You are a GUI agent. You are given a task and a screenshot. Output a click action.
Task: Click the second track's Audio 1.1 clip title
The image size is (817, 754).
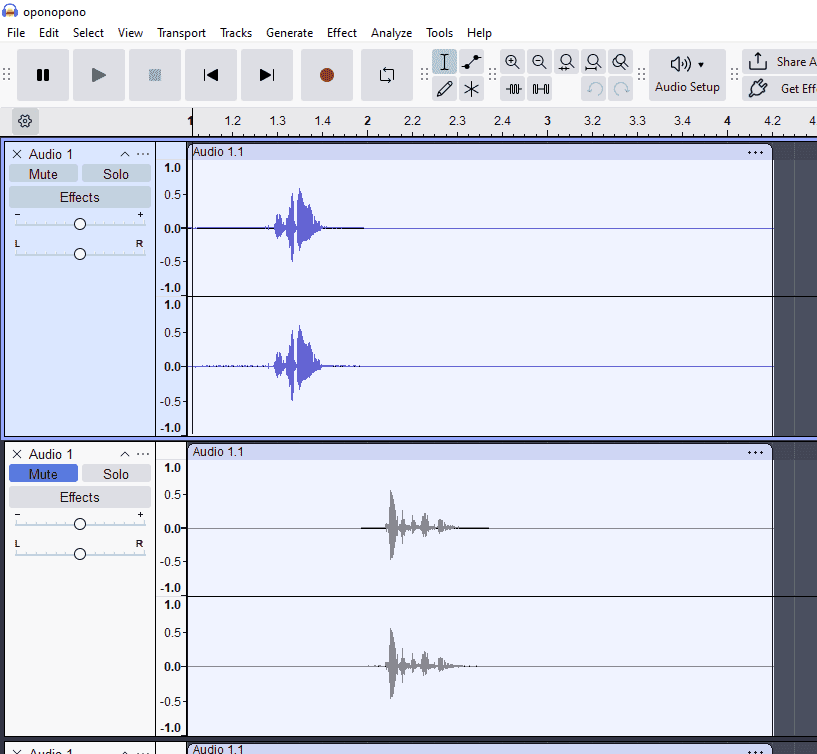[218, 452]
